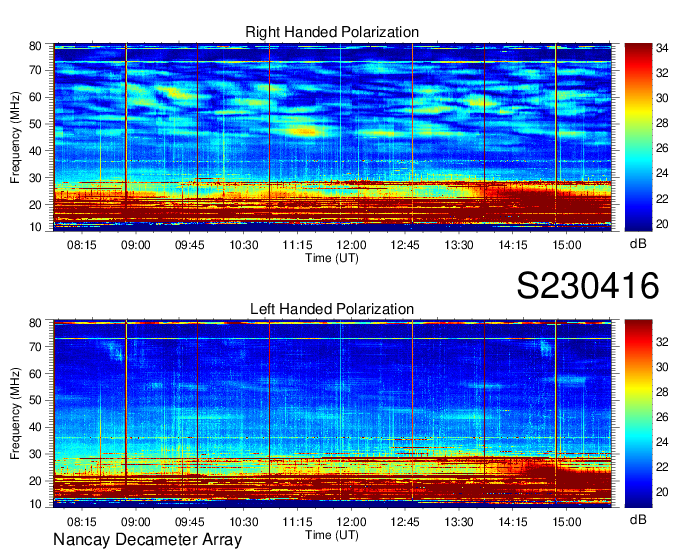The height and width of the screenshot is (552, 680).
Task: Click 22 dB value on Left Handed color bar
Action: (662, 467)
